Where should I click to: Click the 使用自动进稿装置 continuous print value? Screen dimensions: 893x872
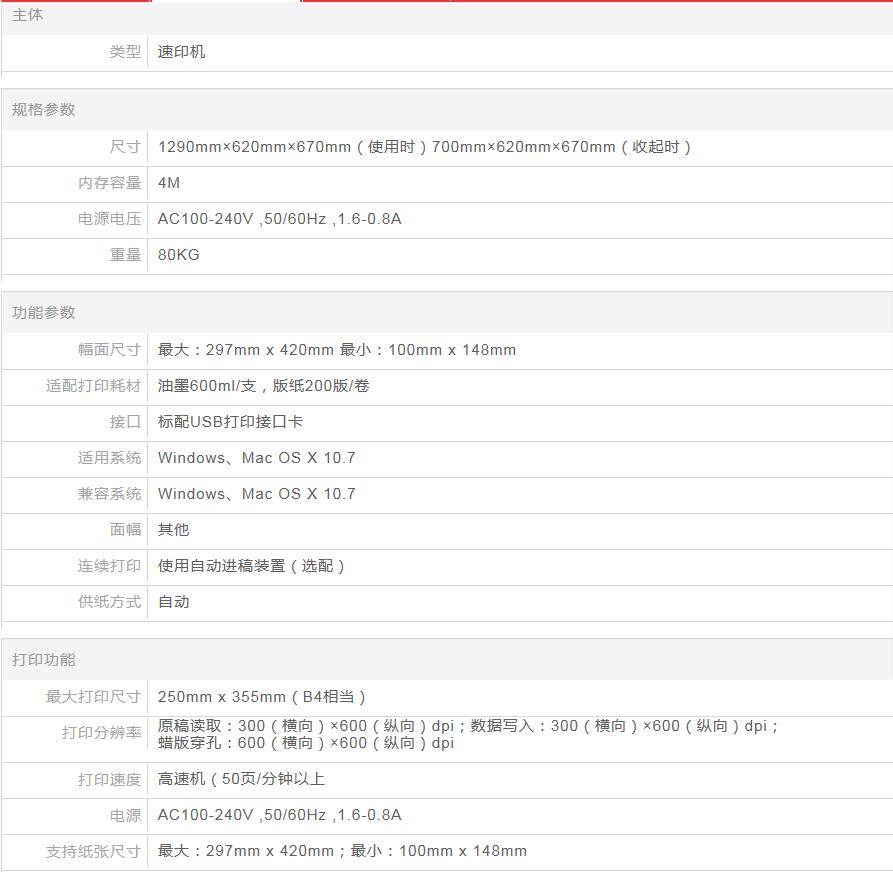(252, 566)
